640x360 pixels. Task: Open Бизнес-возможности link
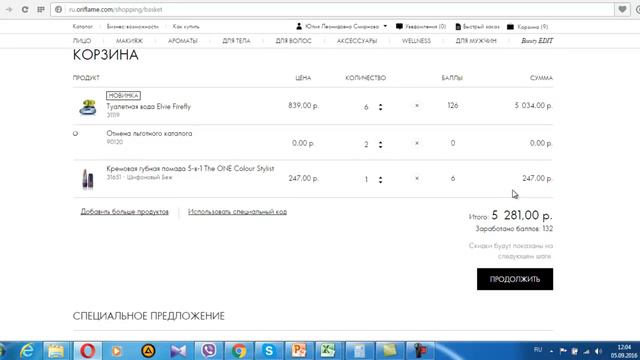pyautogui.click(x=132, y=27)
